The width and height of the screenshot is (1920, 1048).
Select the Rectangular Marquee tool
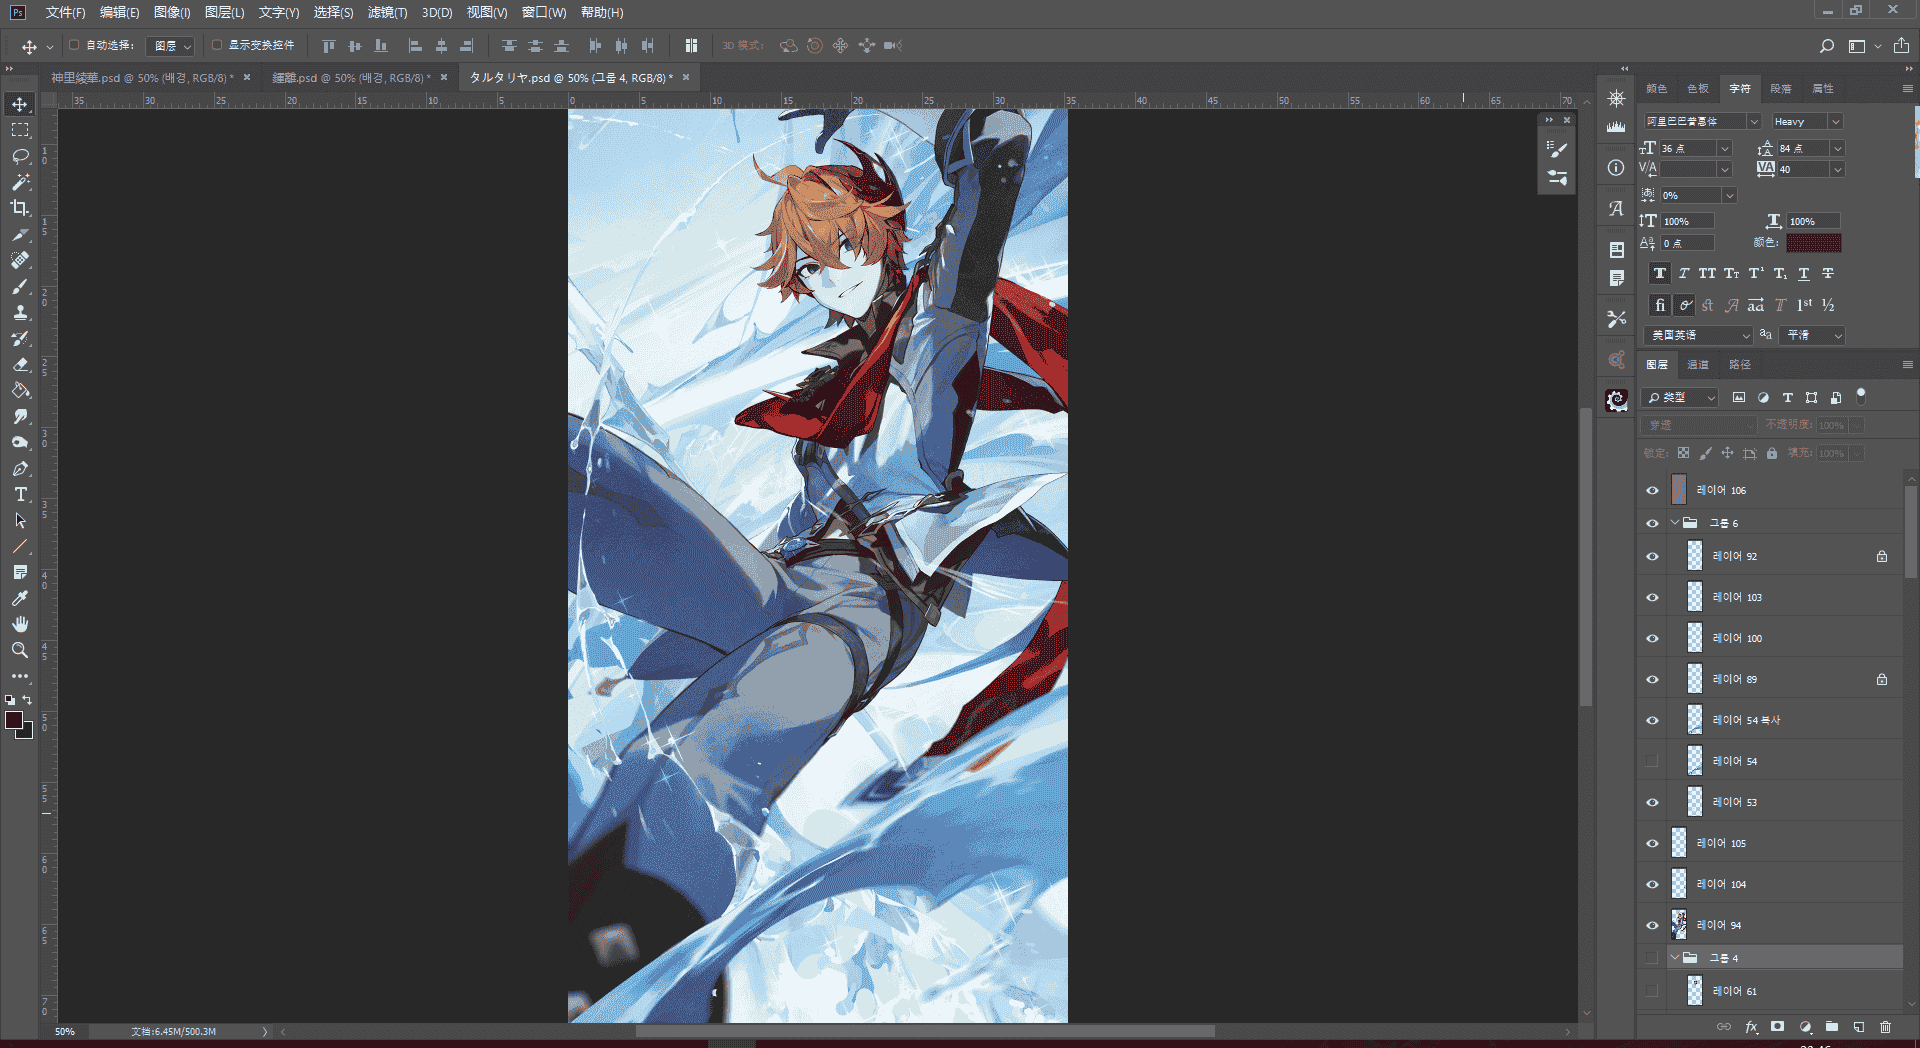click(x=20, y=131)
